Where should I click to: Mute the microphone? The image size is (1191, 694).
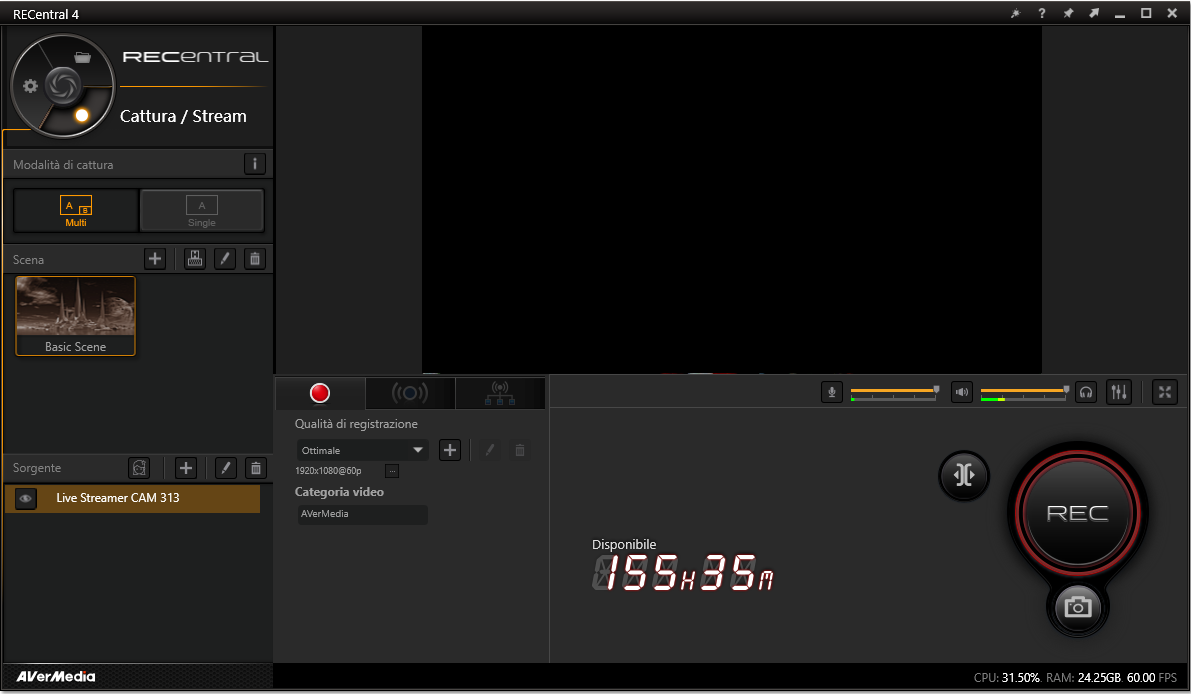point(832,392)
